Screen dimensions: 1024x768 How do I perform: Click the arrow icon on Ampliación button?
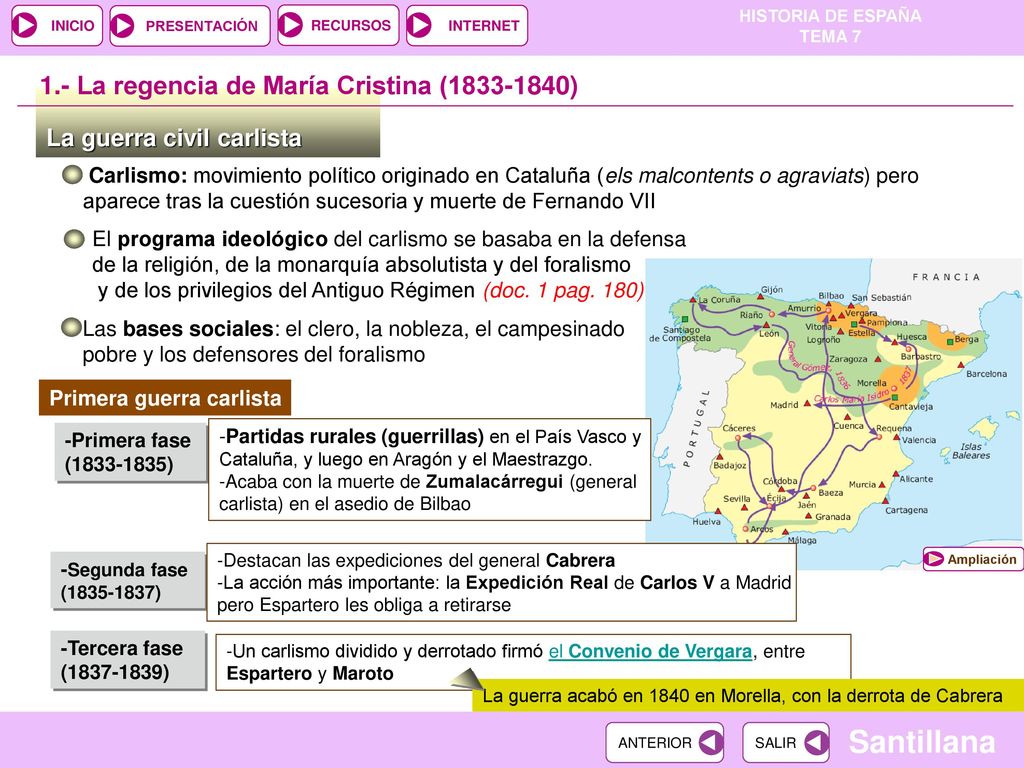coord(935,560)
